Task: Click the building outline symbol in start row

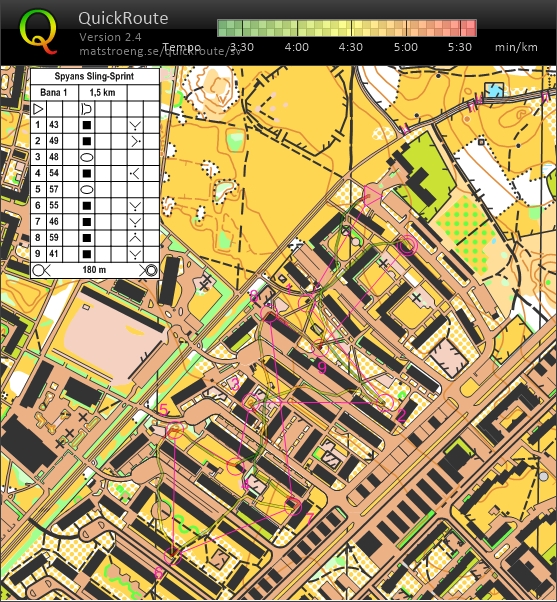Action: [87, 109]
